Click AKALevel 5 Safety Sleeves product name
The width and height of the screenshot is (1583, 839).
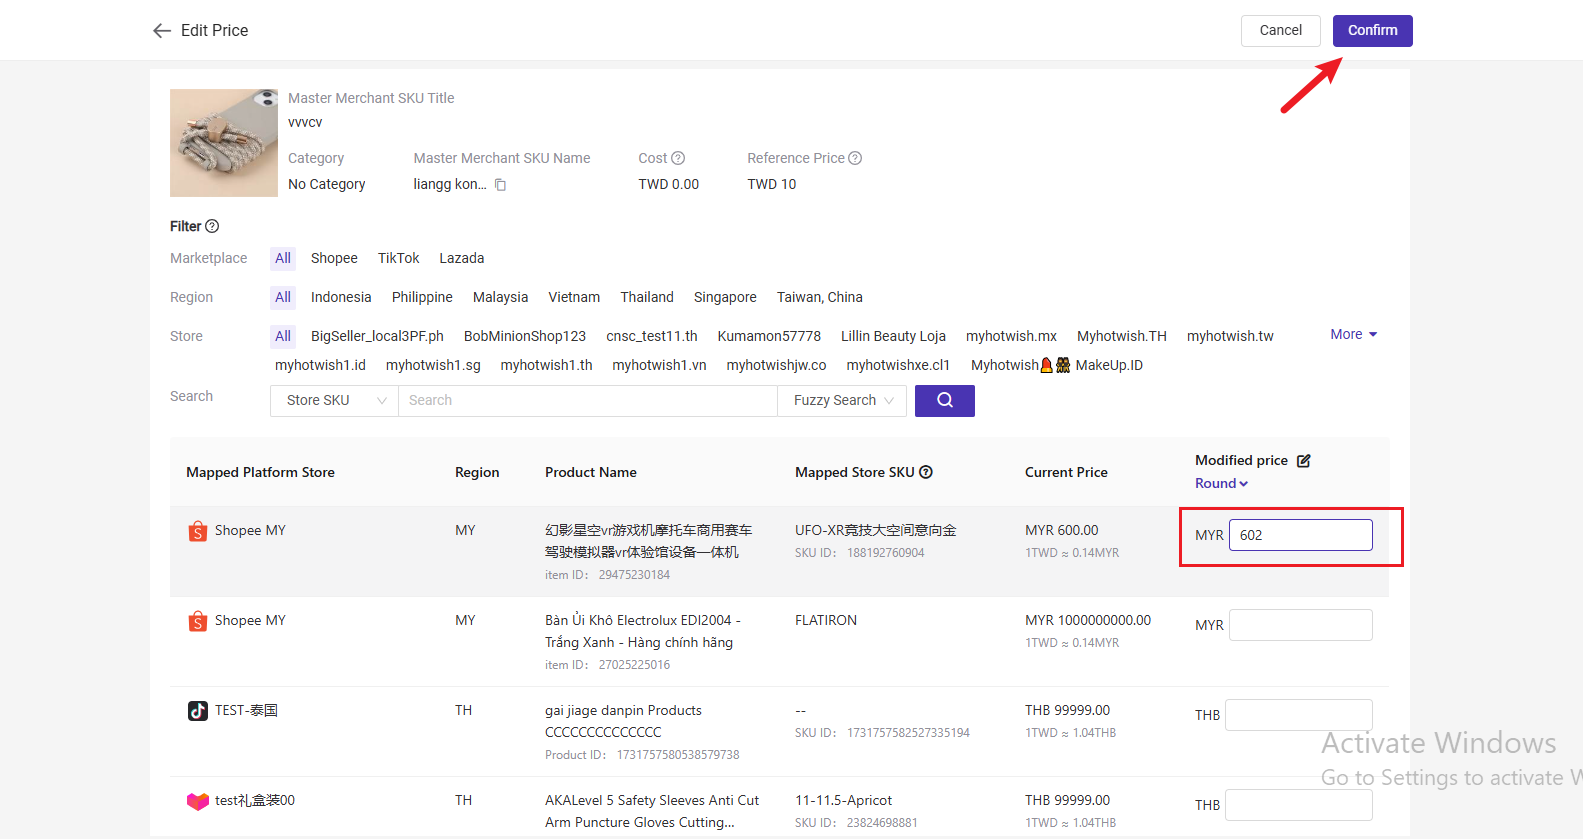652,811
